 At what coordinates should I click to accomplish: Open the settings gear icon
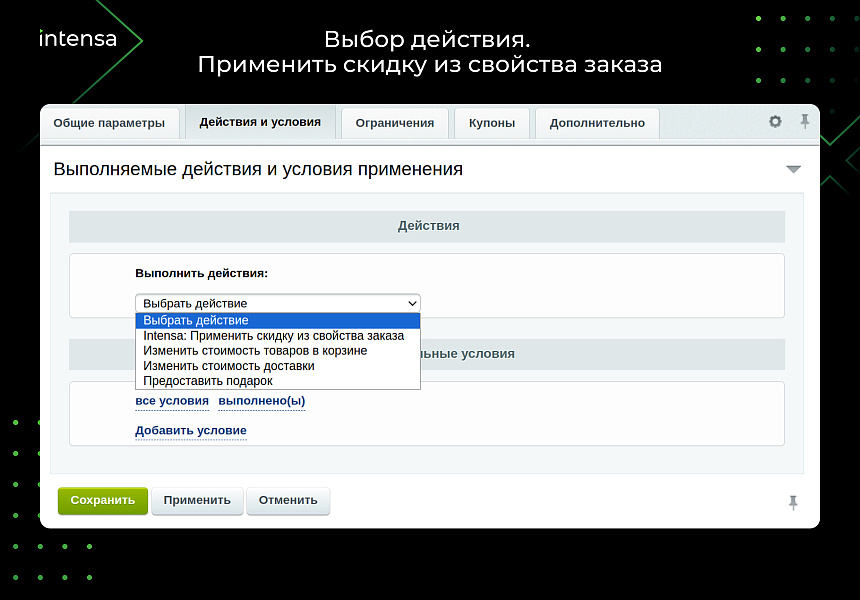775,121
